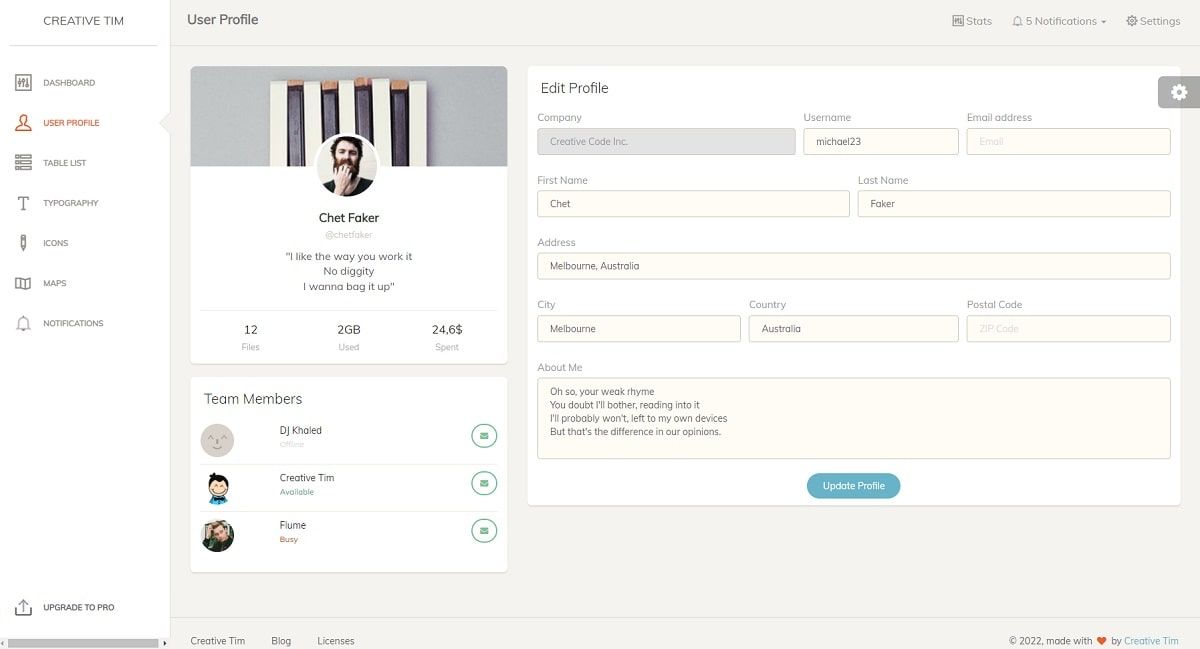Click the envelope next to Creative Tim member
The image size is (1200, 649).
pos(484,483)
